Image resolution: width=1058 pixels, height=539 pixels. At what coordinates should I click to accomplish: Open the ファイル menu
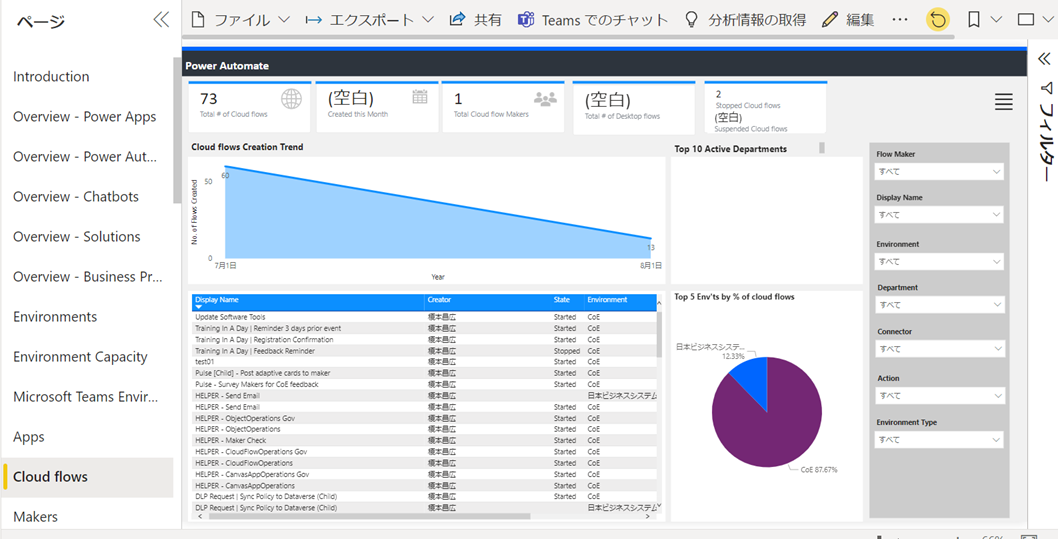pyautogui.click(x=240, y=20)
